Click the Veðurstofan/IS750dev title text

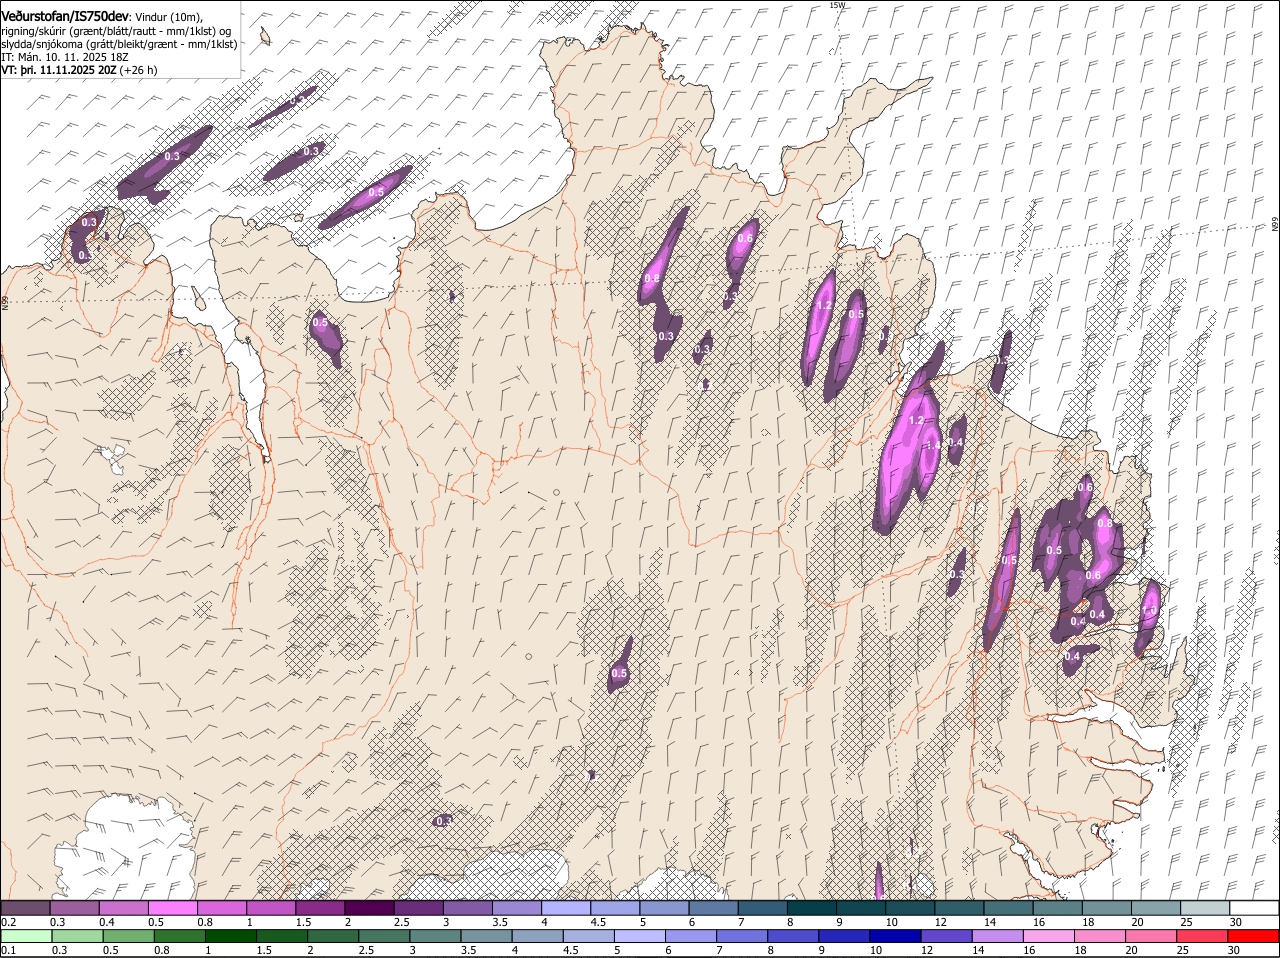[65, 17]
